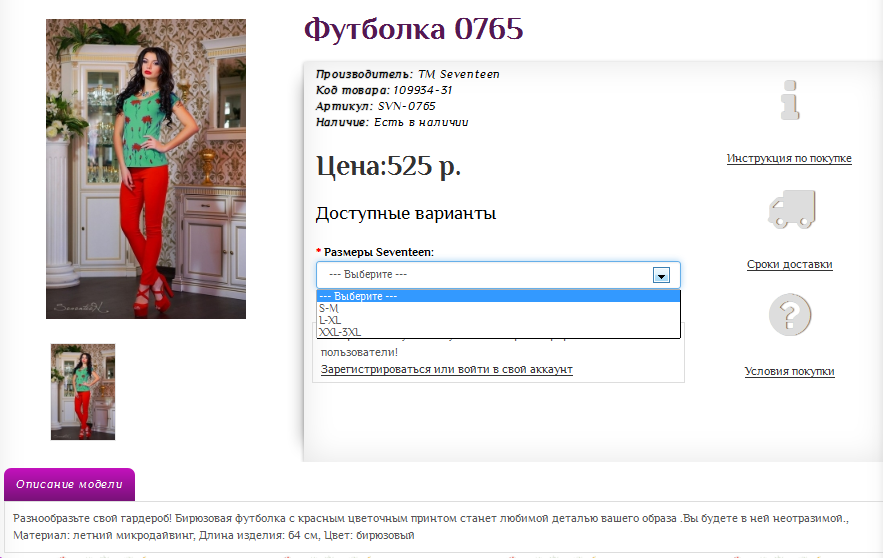883x558 pixels.
Task: Click the manufacturer name TM Seventeen
Action: 458,74
